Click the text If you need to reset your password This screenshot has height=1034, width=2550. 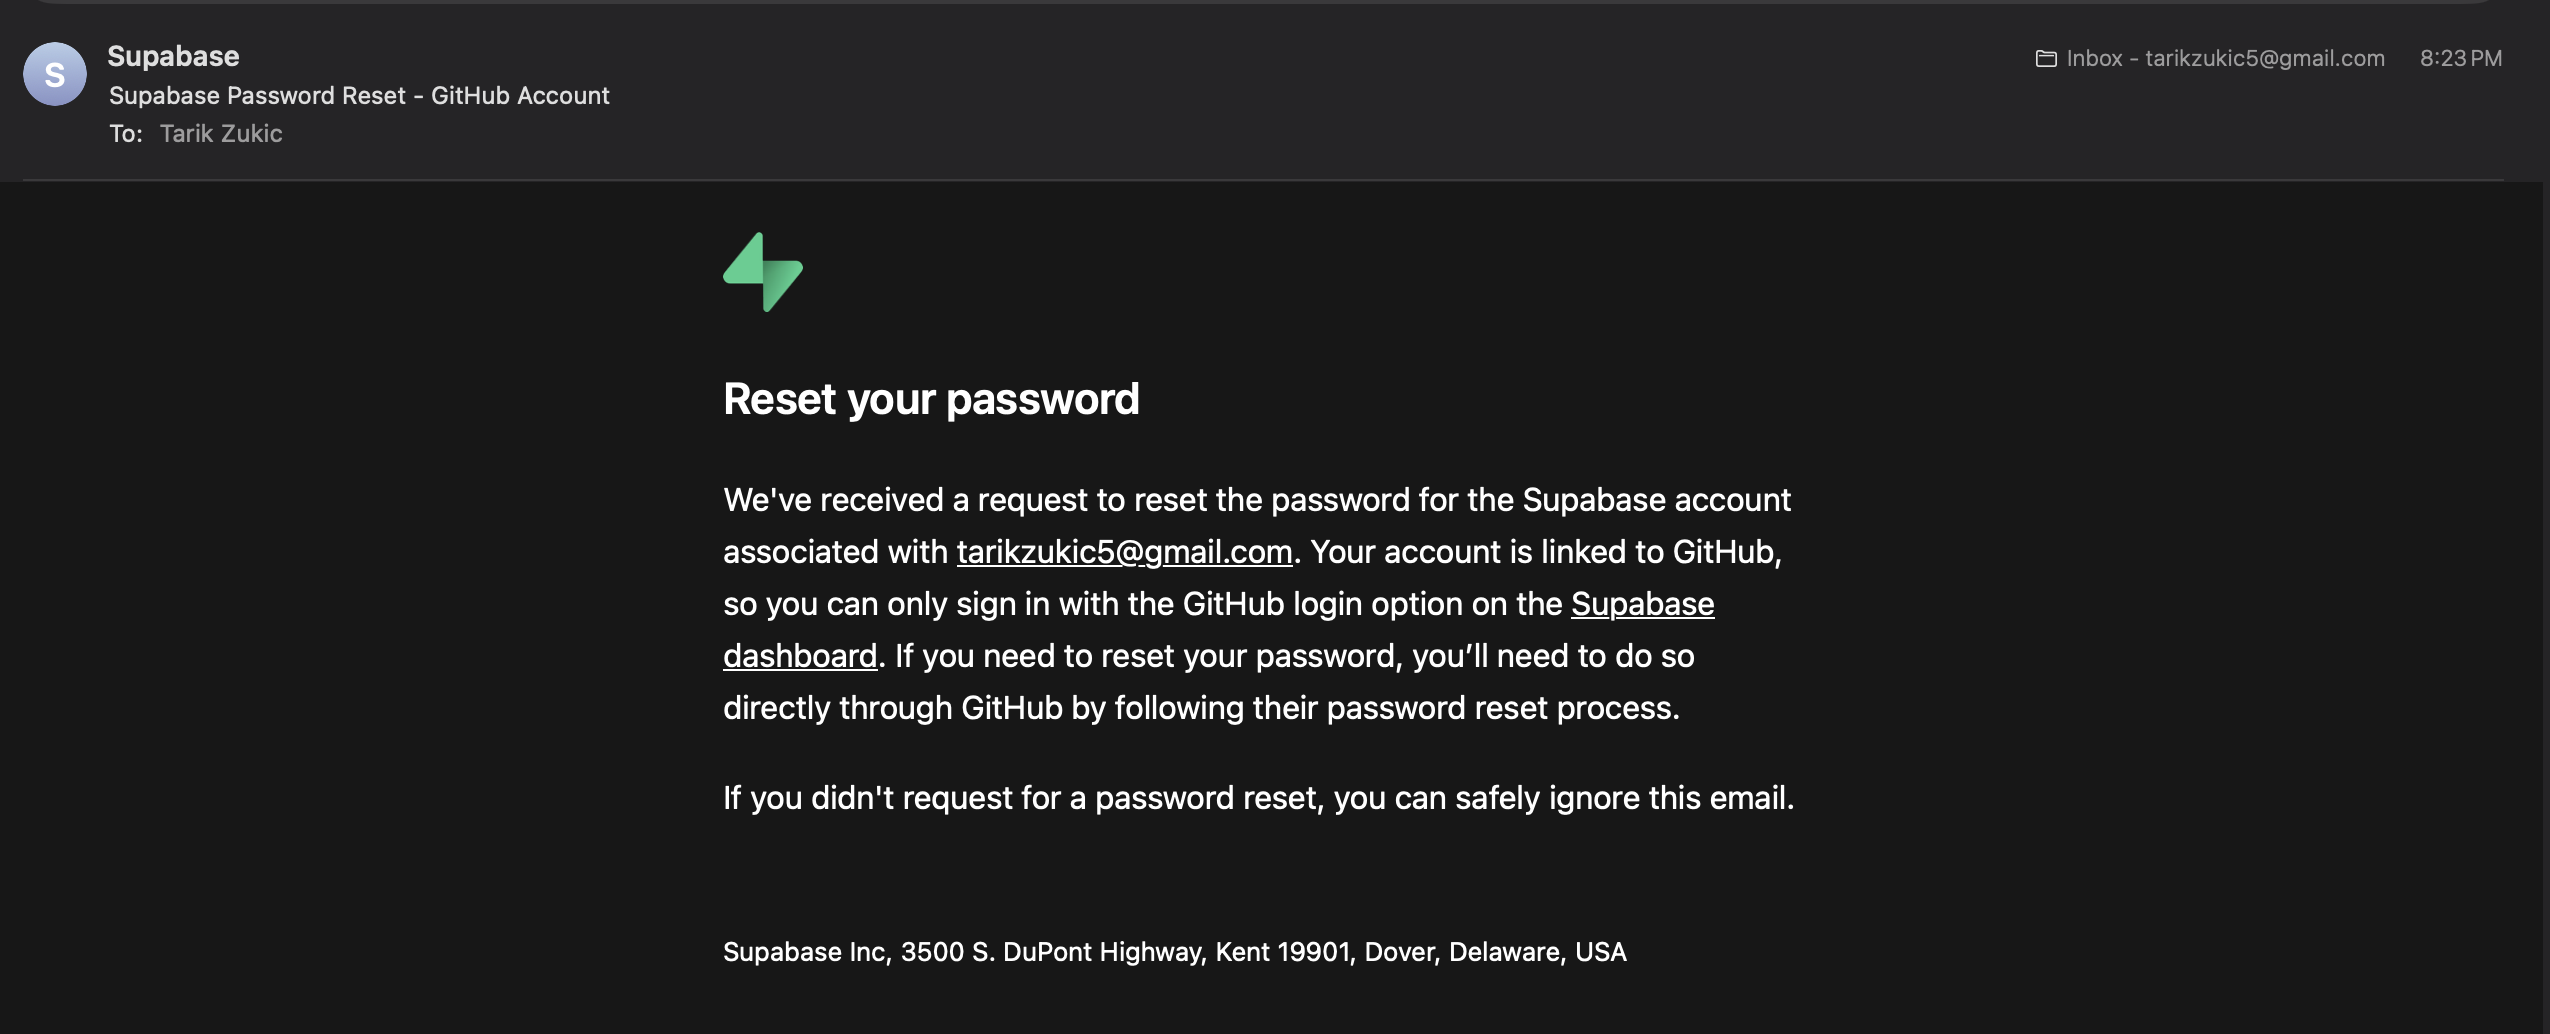1150,656
